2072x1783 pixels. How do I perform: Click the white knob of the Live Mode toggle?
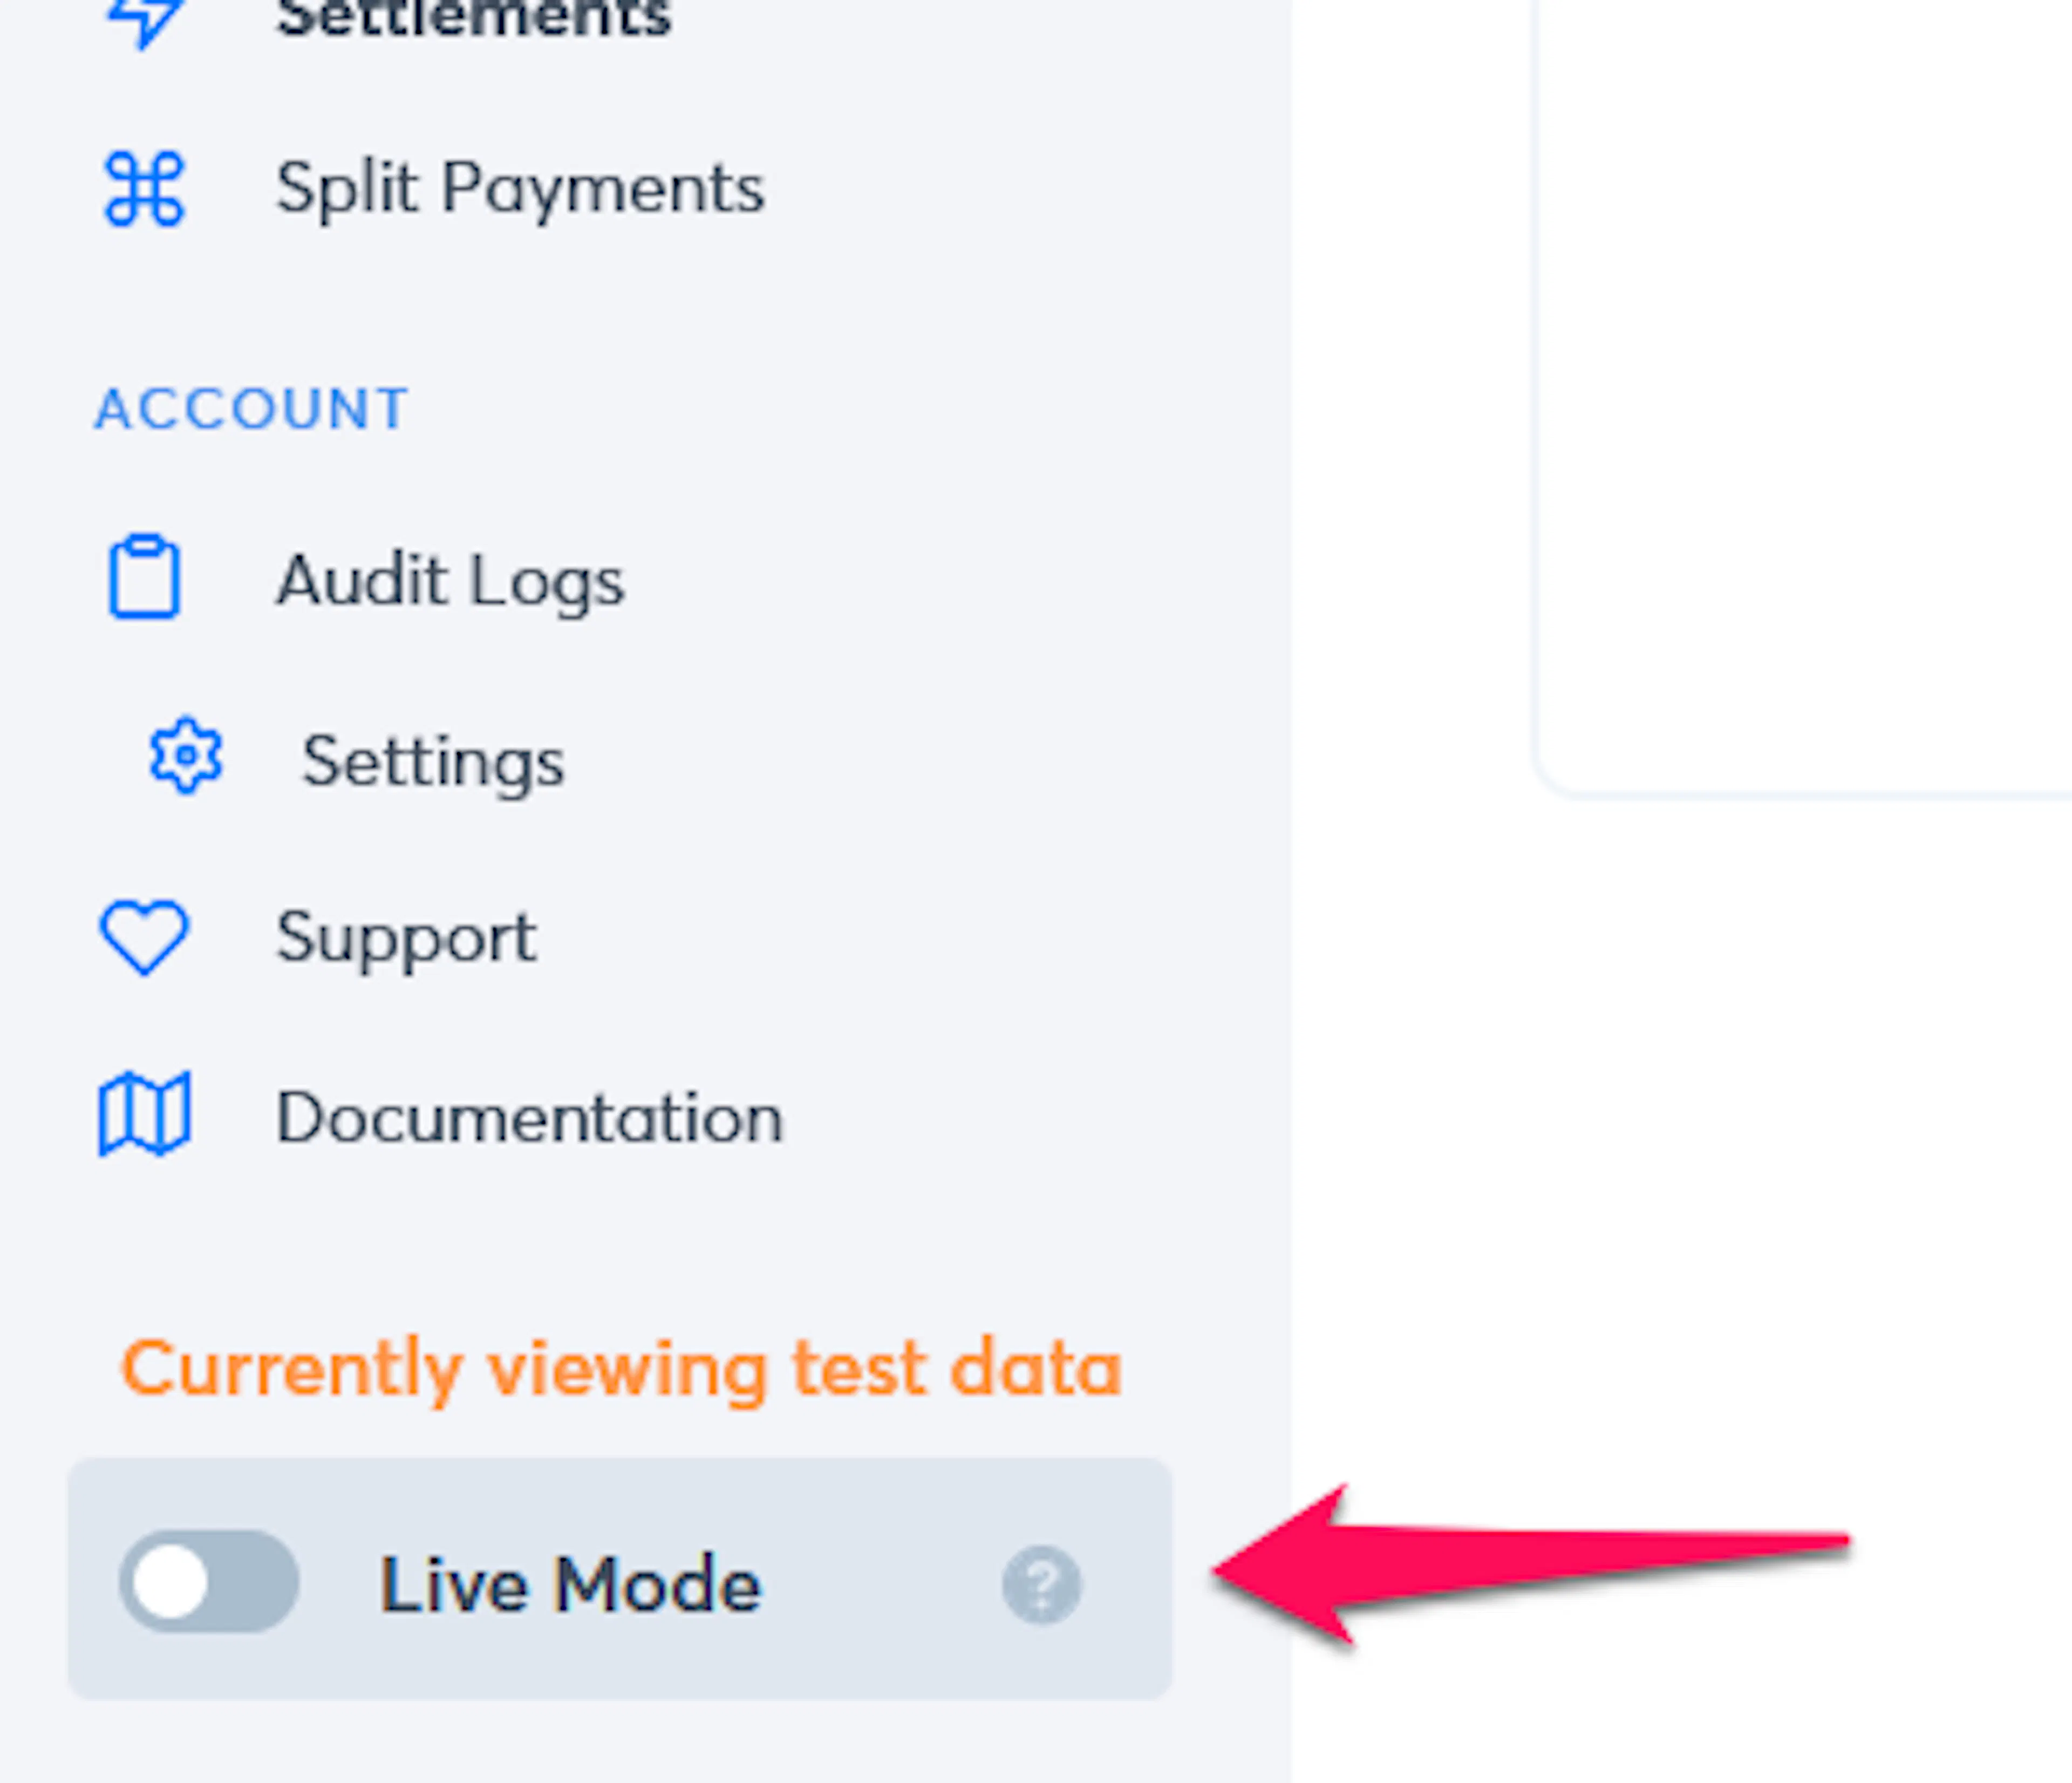[x=170, y=1582]
